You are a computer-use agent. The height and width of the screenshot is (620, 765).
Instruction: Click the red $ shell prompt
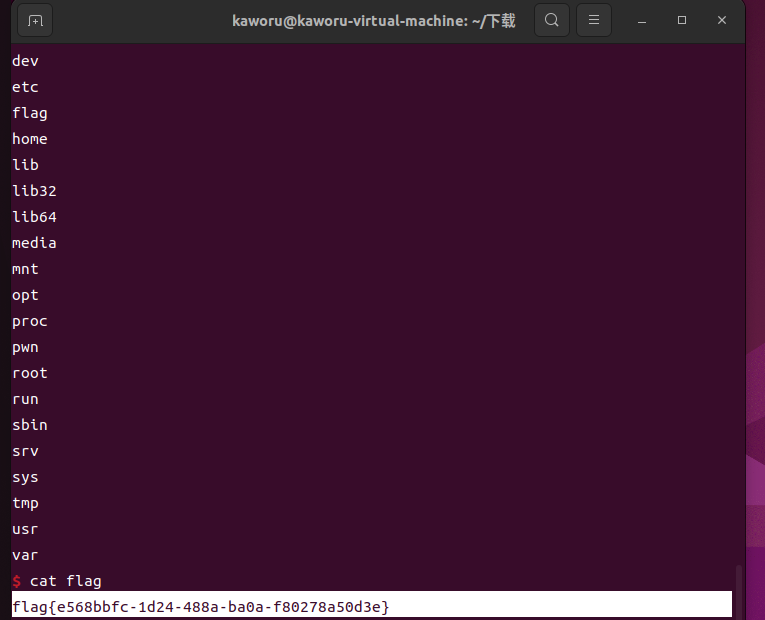pyautogui.click(x=17, y=581)
